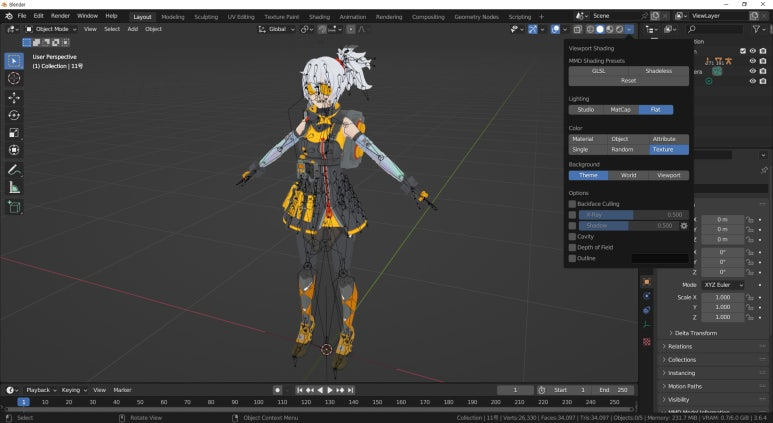Open Playback dropdown in timeline
773x423 pixels.
[x=41, y=390]
